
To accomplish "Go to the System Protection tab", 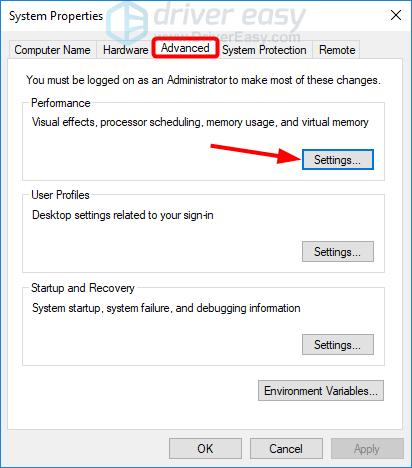I will [x=264, y=50].
